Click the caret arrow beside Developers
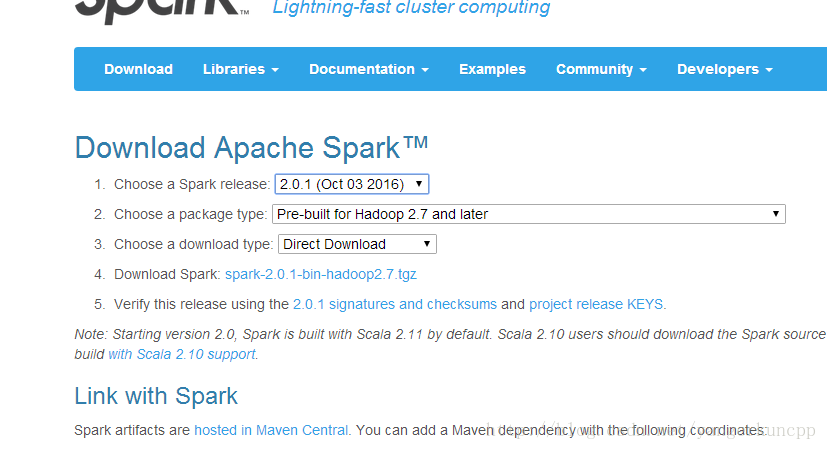 point(768,70)
